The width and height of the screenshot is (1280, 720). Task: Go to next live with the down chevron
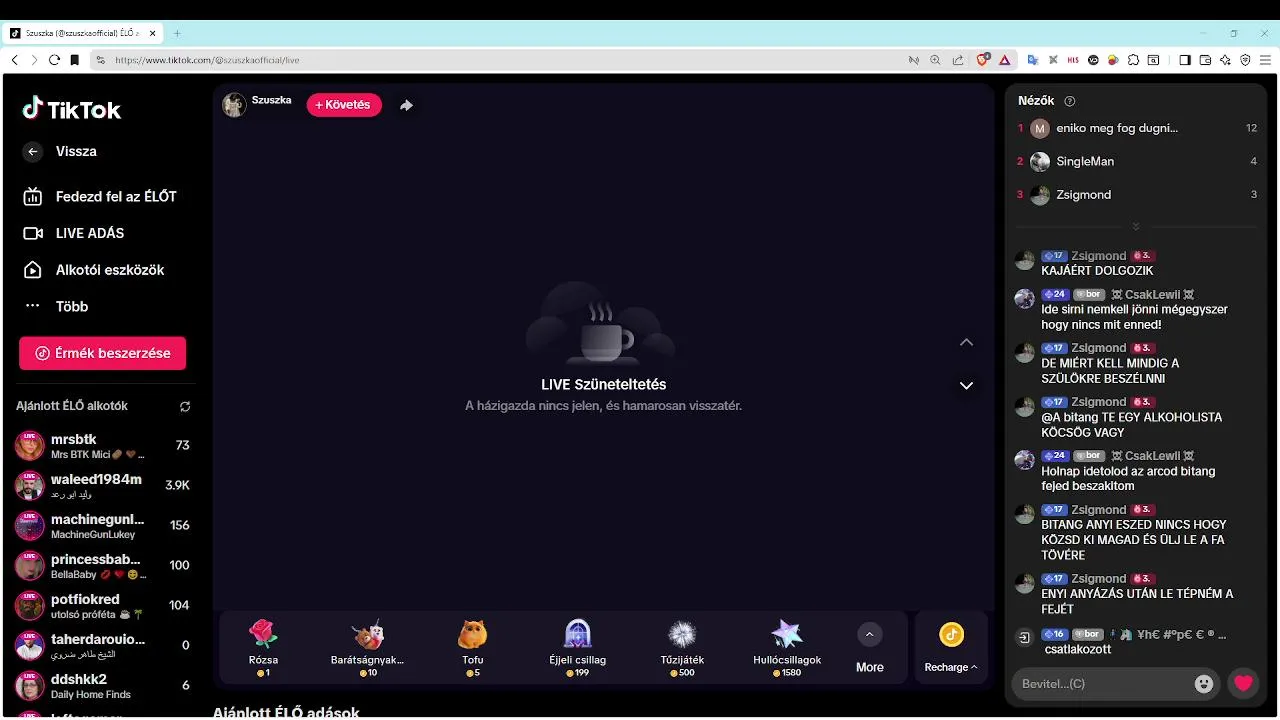966,386
